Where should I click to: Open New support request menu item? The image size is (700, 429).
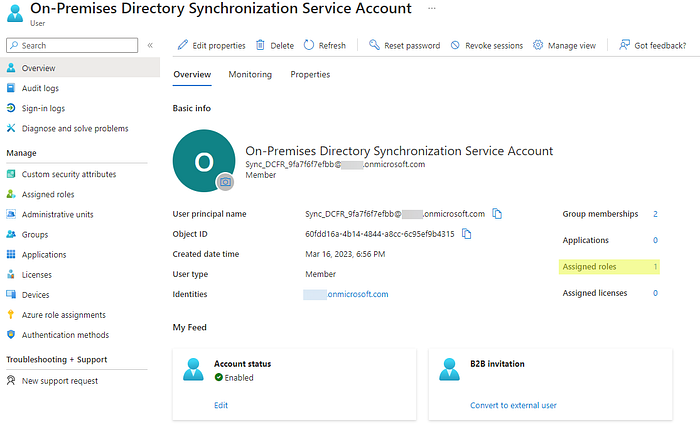coord(60,381)
